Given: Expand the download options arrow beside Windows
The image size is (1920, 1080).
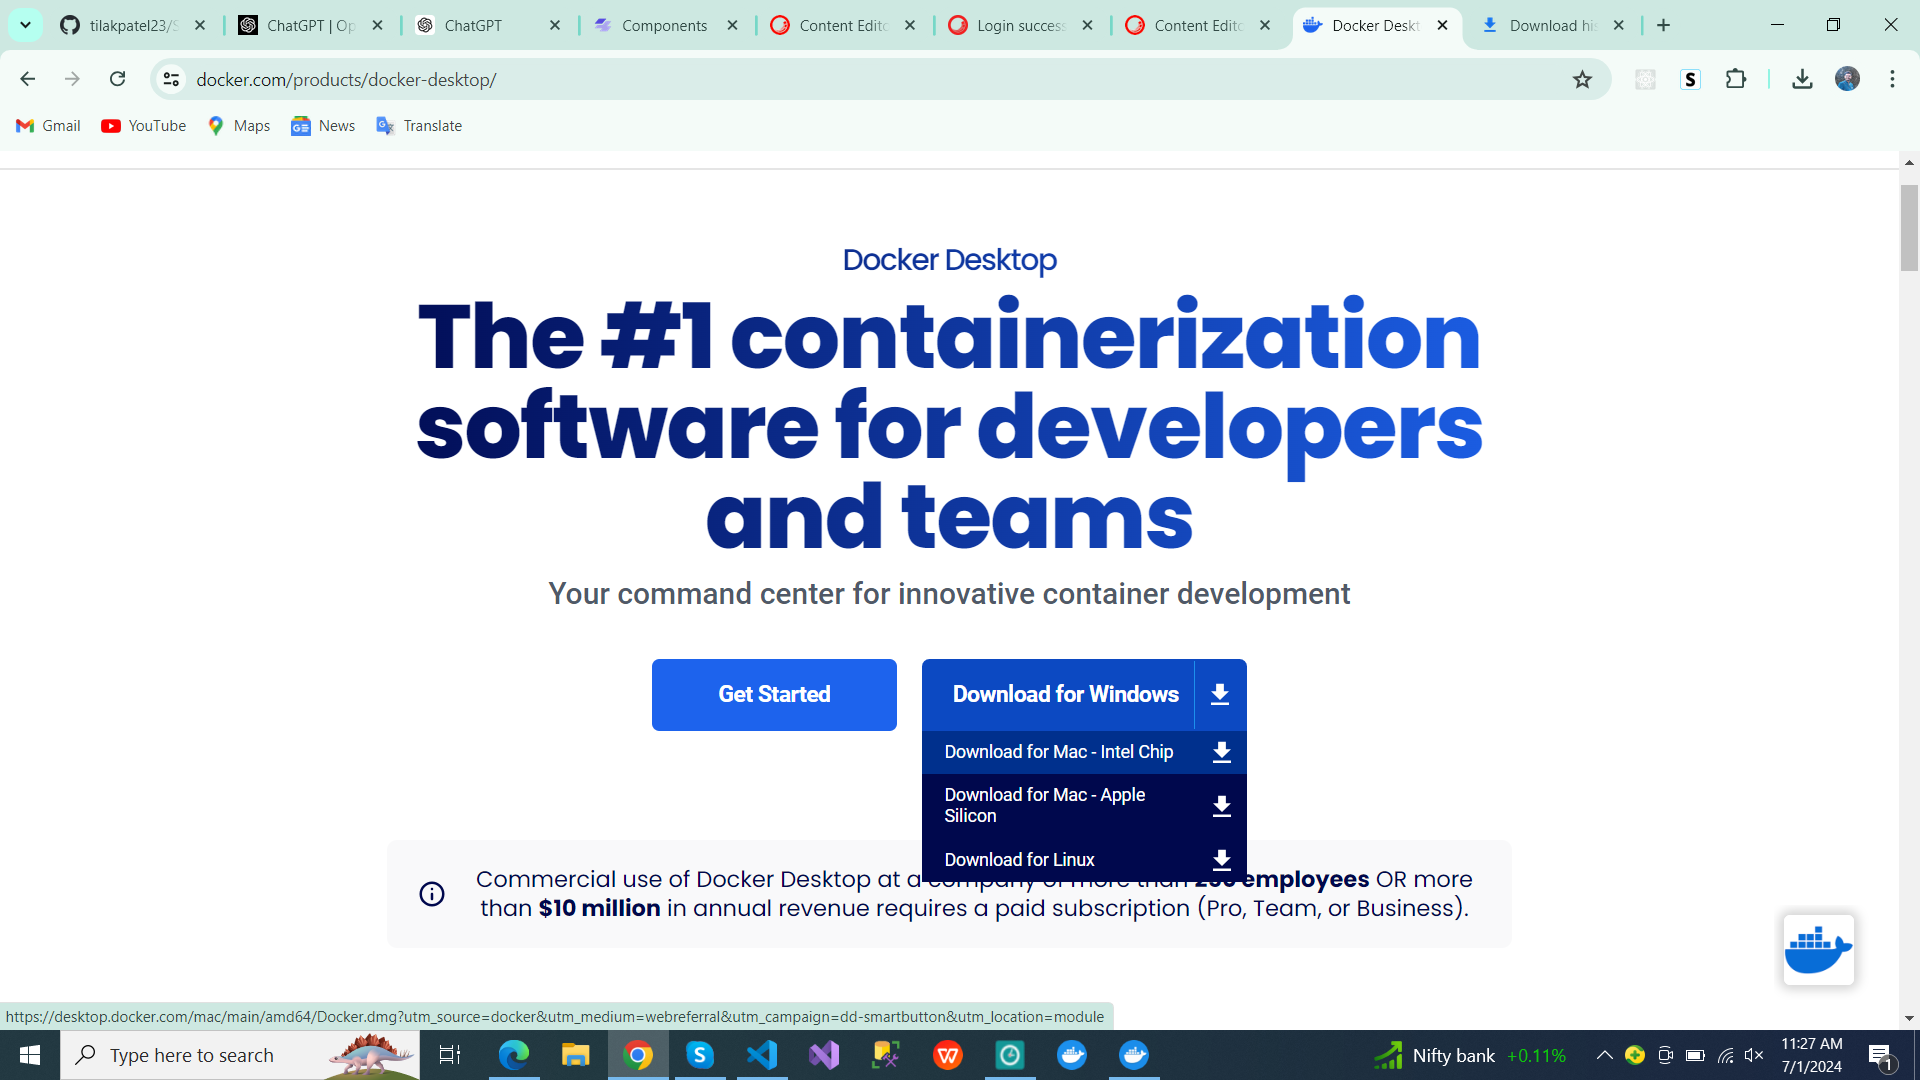Looking at the screenshot, I should [x=1220, y=695].
